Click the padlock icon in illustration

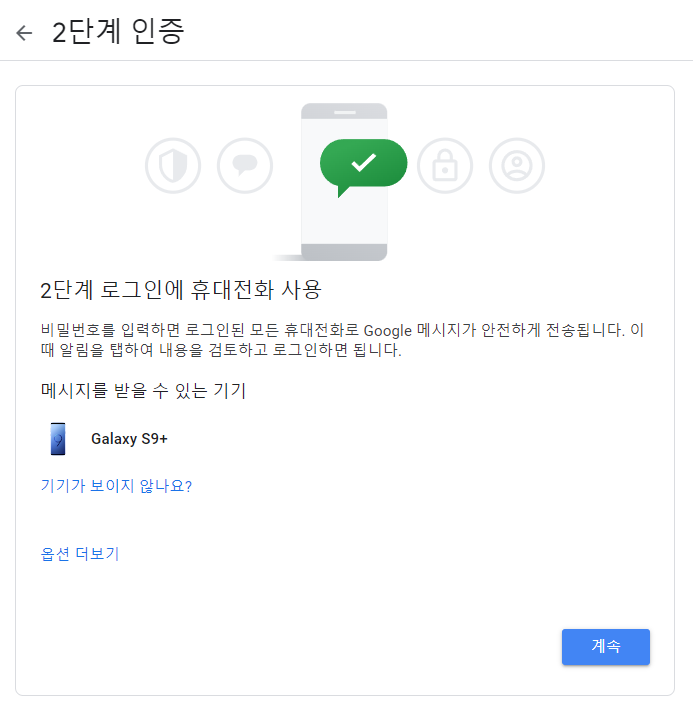tap(445, 166)
